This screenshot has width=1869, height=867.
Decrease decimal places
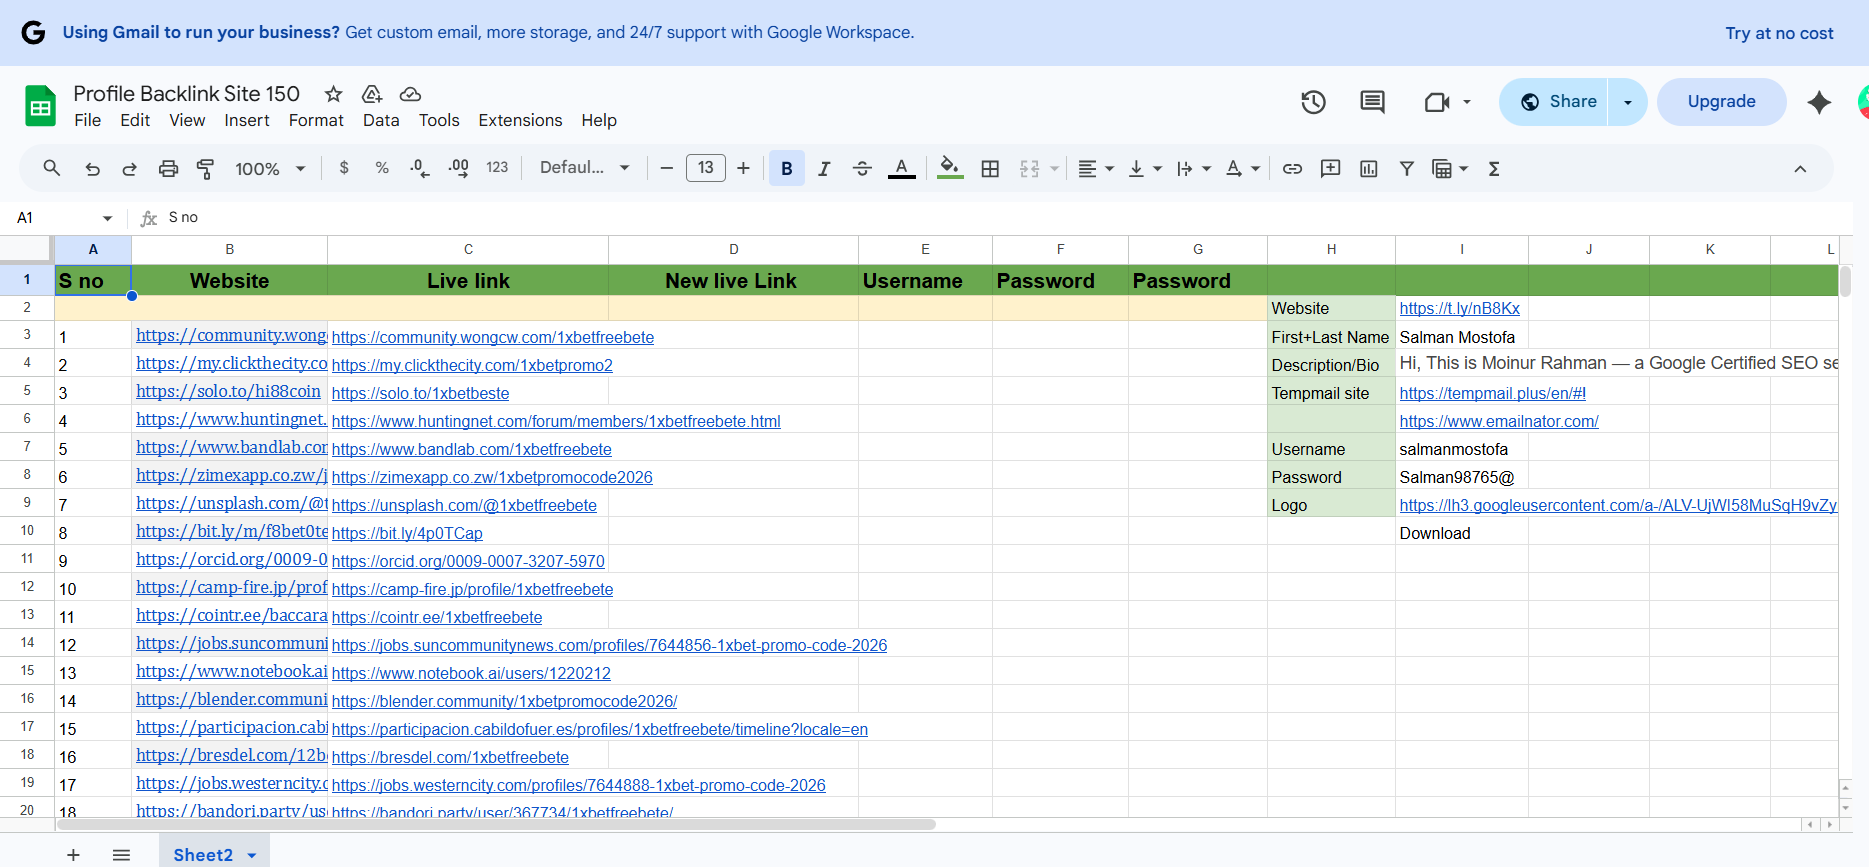point(420,168)
